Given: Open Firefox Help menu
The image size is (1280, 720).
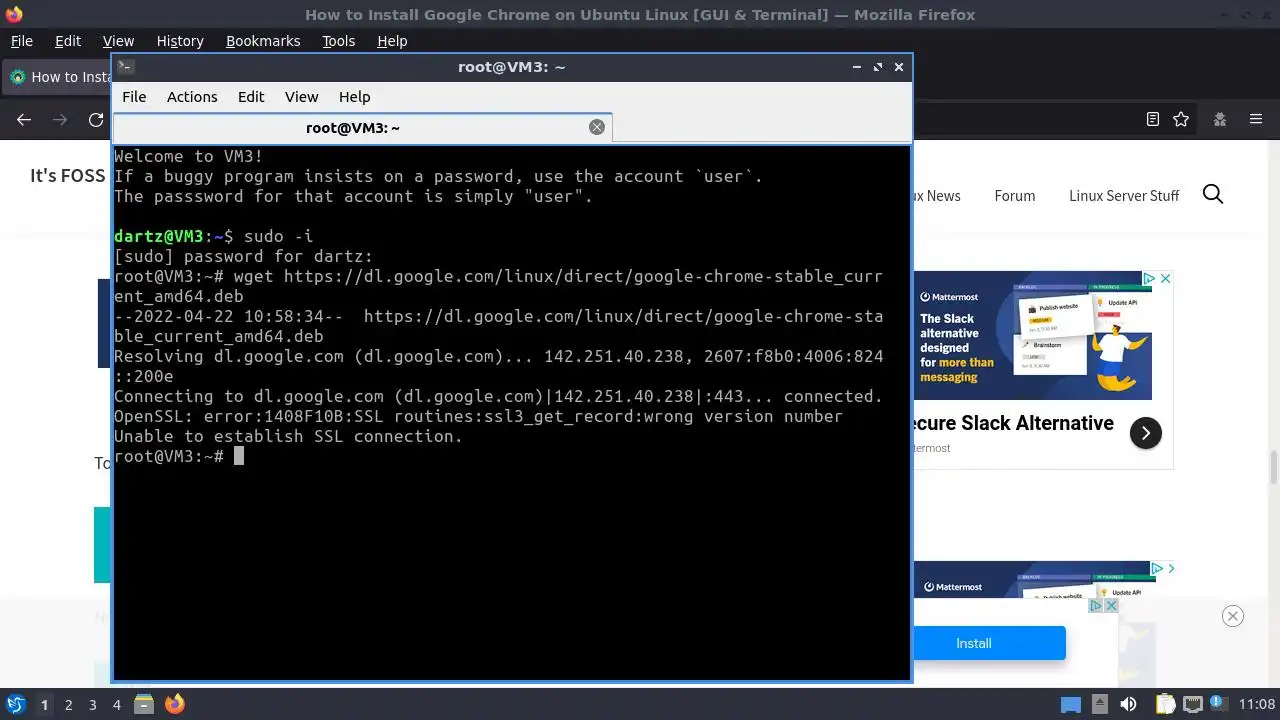Looking at the screenshot, I should pos(392,41).
